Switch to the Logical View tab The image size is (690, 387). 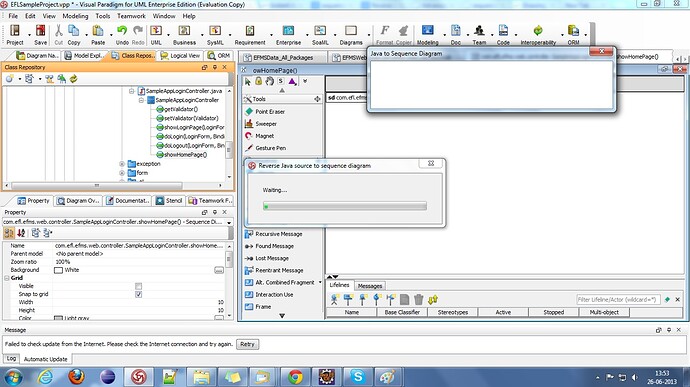tap(180, 55)
